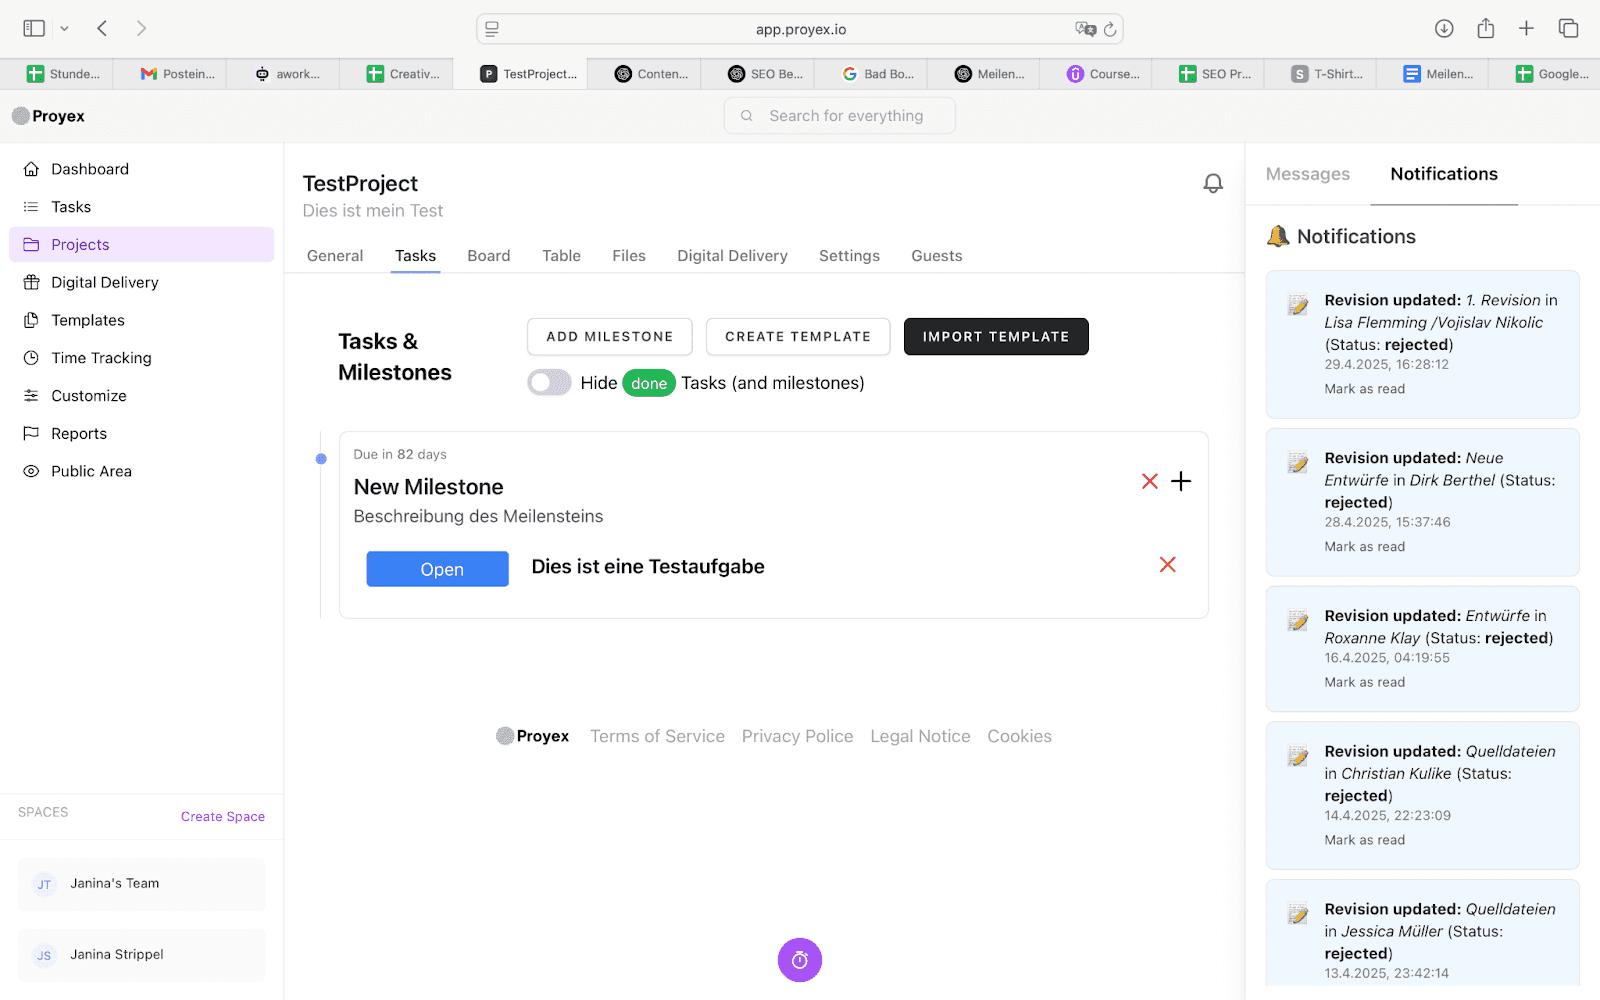Mark 1. Revision notification as read
This screenshot has height=1000, width=1600.
[x=1365, y=389]
